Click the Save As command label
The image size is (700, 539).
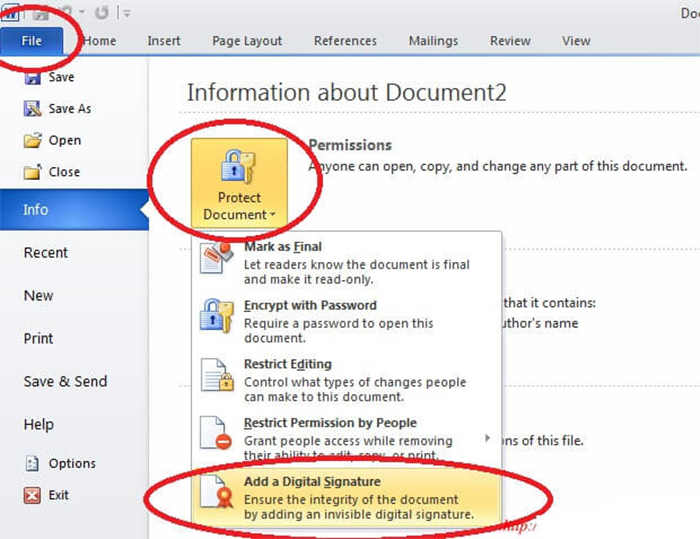click(x=70, y=109)
